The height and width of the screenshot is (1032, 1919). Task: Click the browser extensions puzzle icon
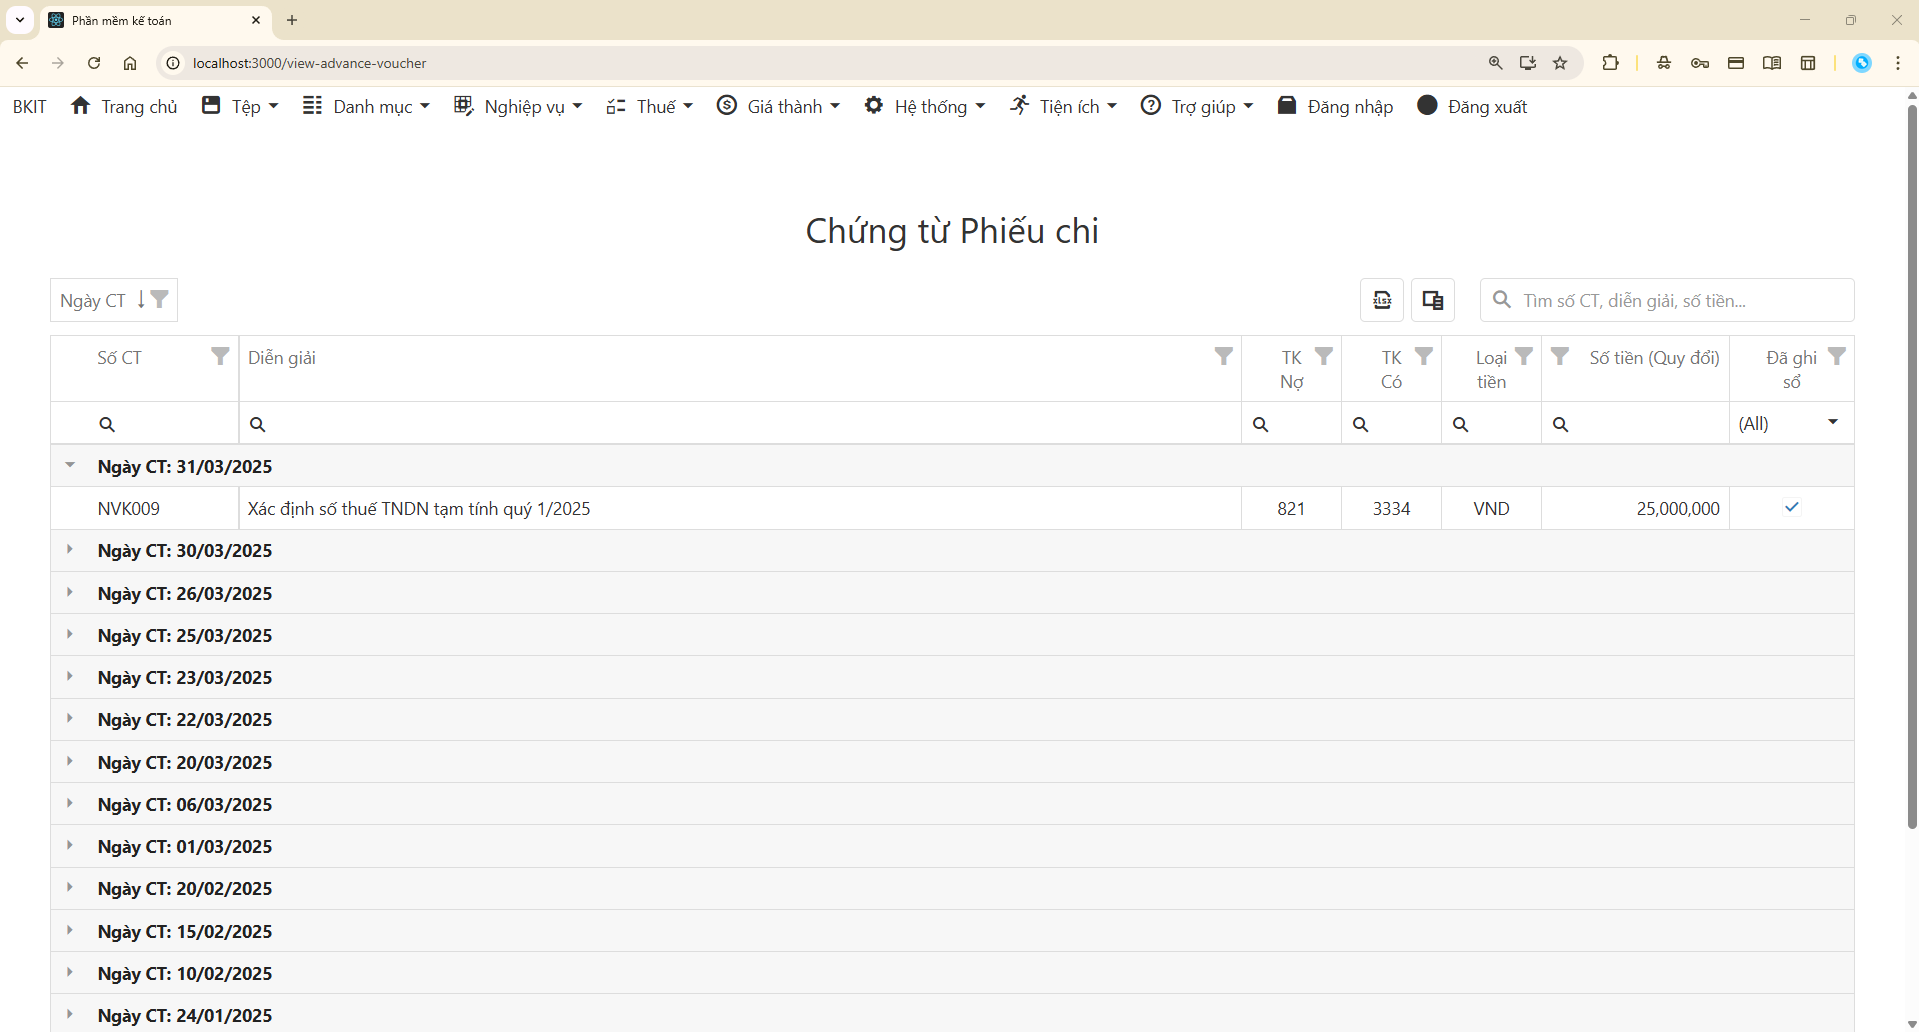click(1611, 62)
